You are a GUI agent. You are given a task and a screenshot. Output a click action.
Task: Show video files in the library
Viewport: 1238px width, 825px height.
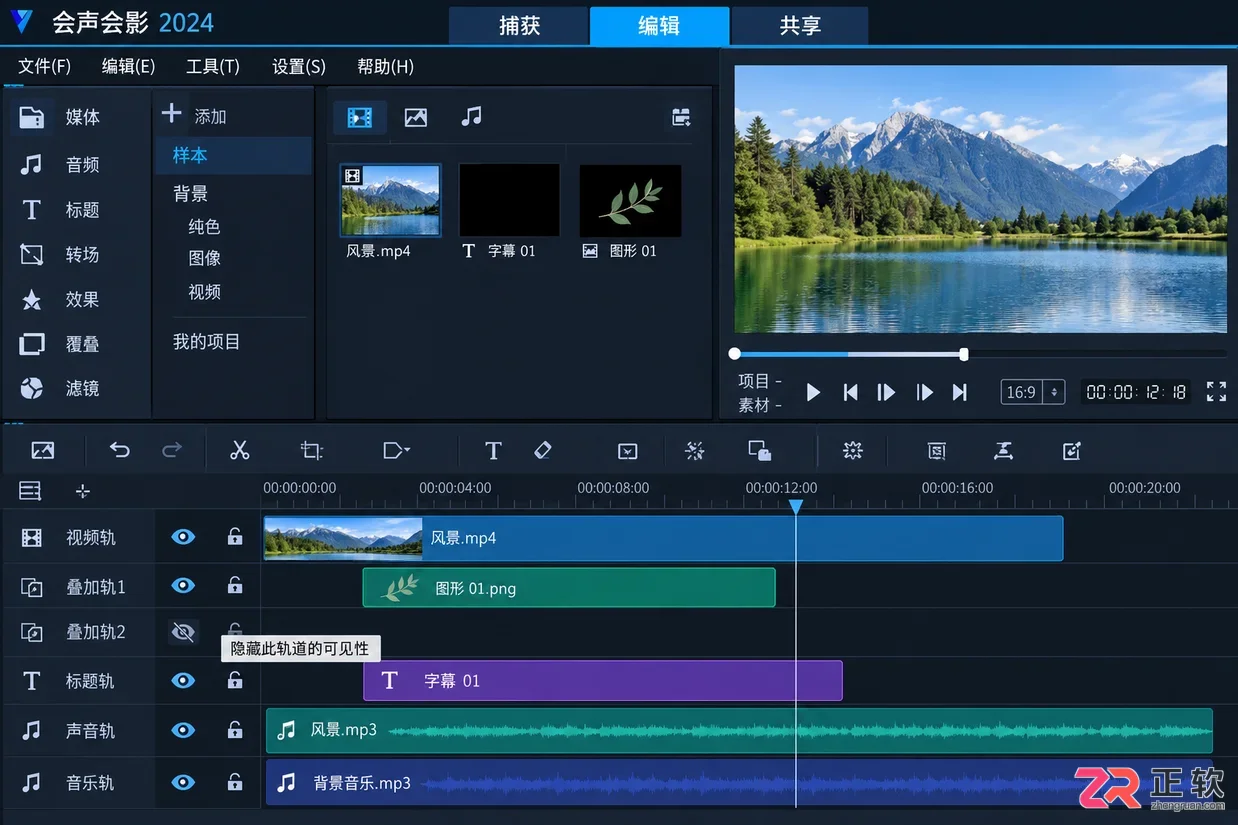[x=359, y=118]
